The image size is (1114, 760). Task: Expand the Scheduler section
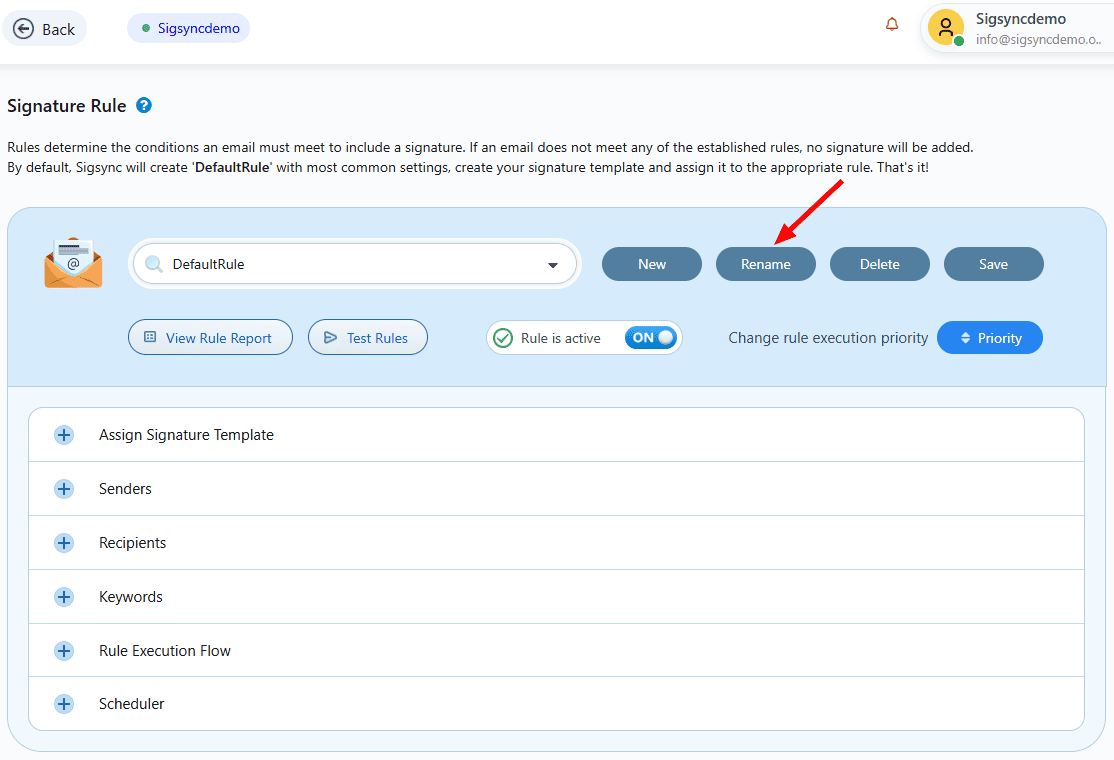point(64,704)
